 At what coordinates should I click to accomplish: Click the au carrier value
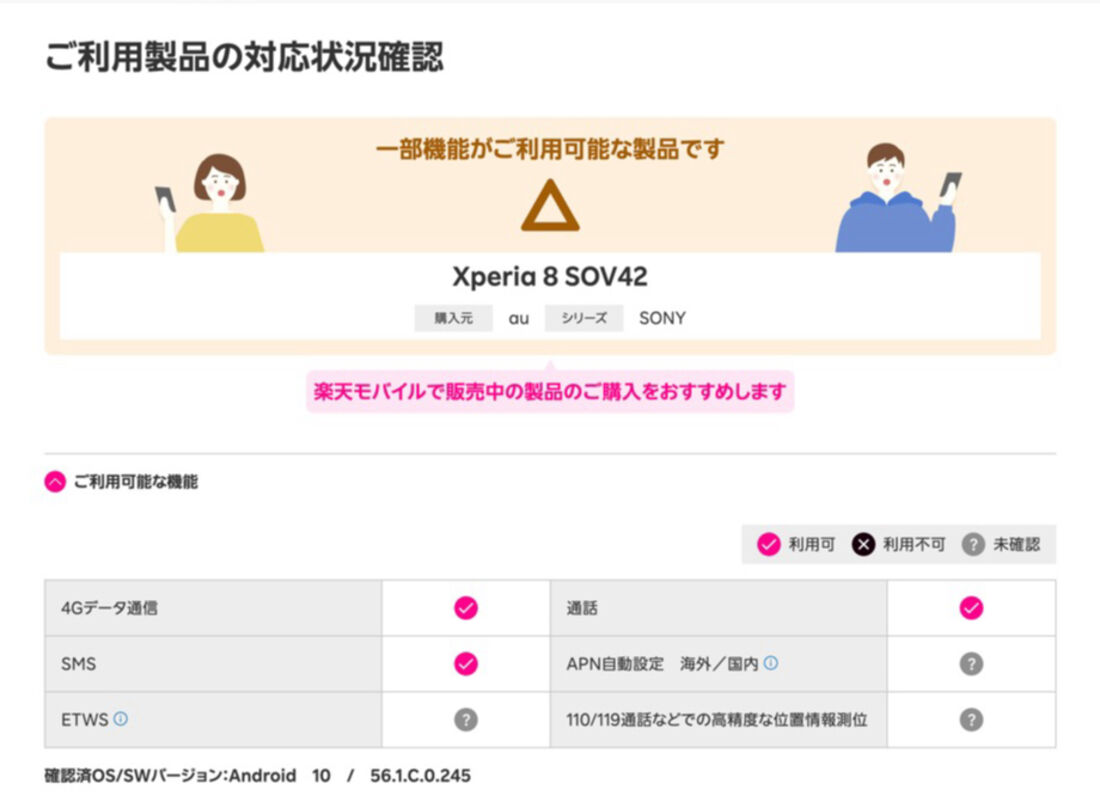click(518, 319)
